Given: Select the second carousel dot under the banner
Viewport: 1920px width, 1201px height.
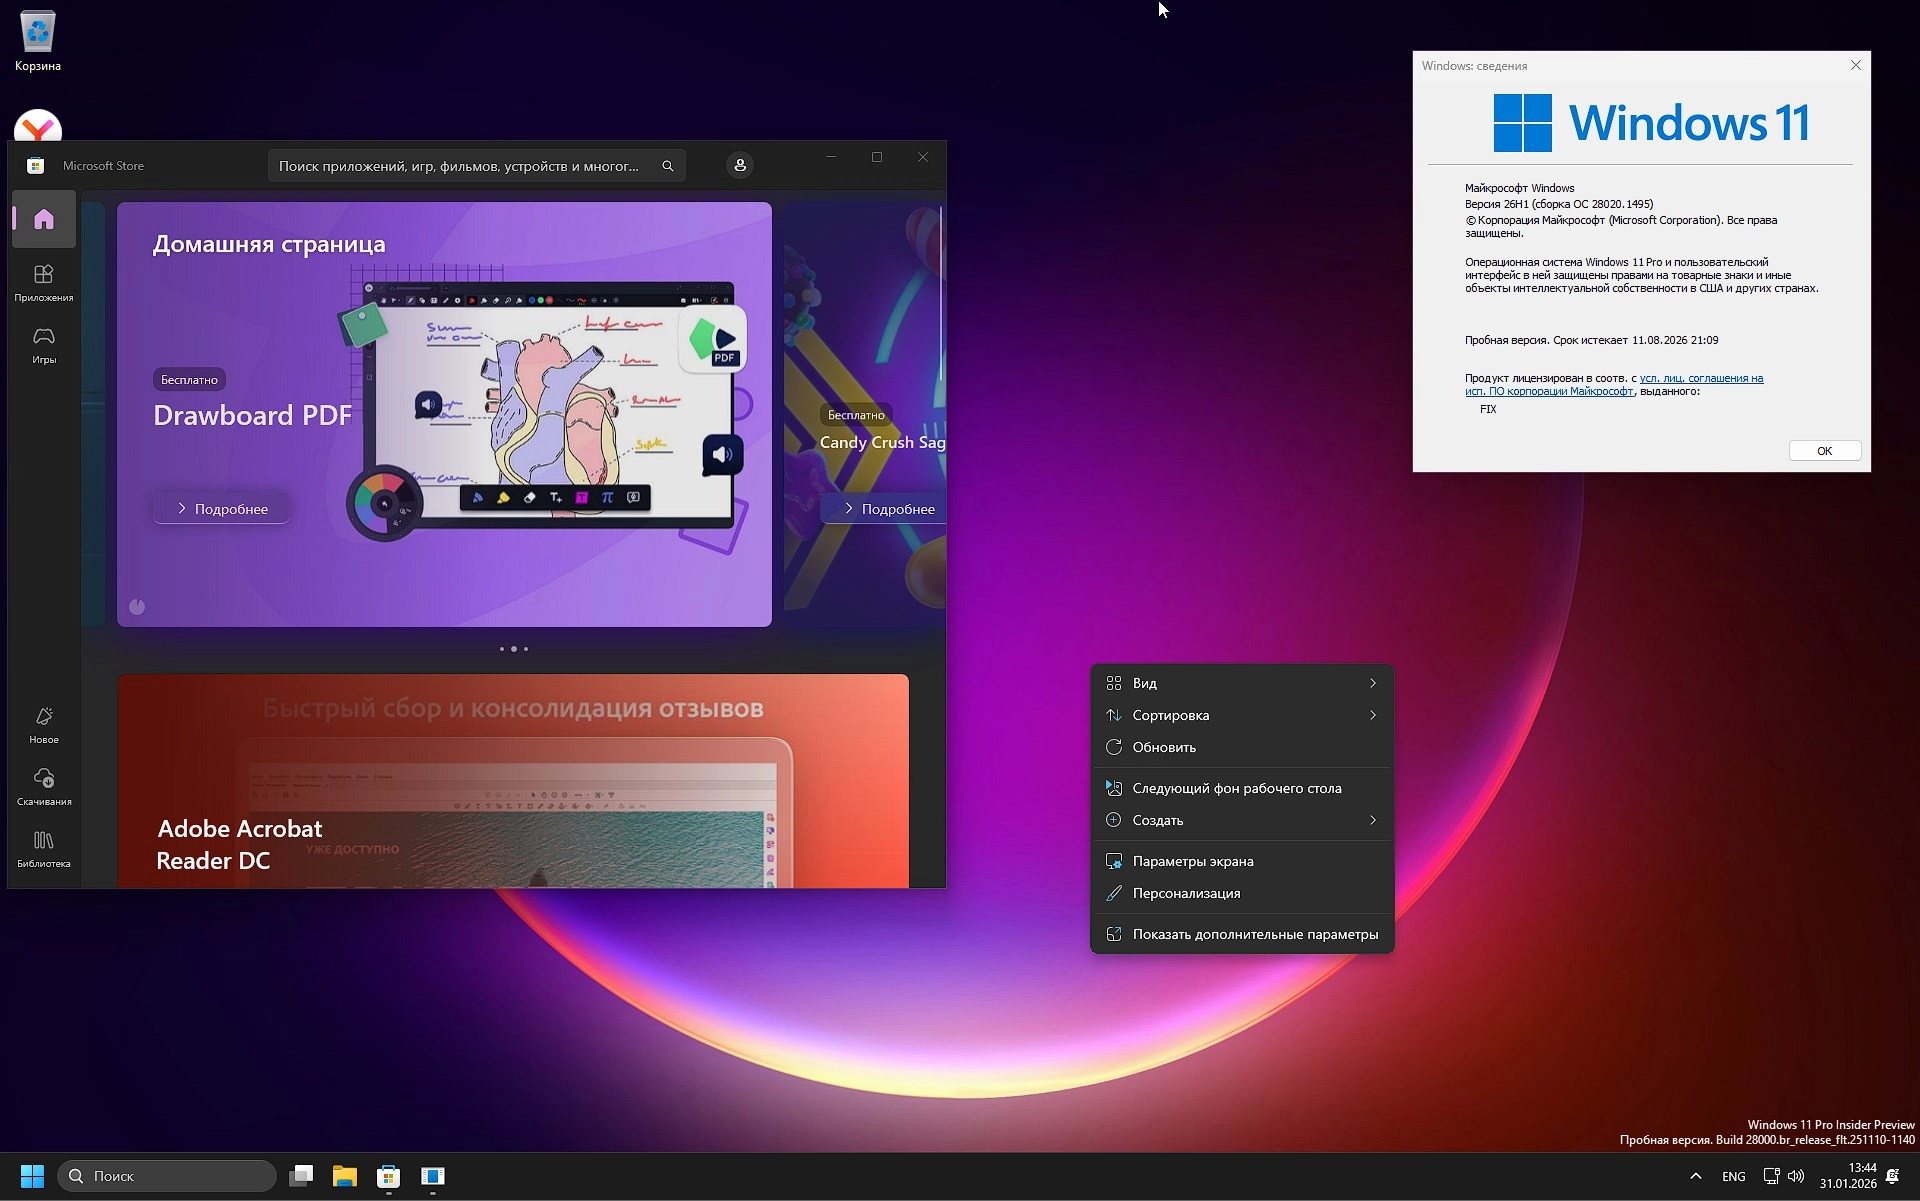Looking at the screenshot, I should [x=513, y=648].
